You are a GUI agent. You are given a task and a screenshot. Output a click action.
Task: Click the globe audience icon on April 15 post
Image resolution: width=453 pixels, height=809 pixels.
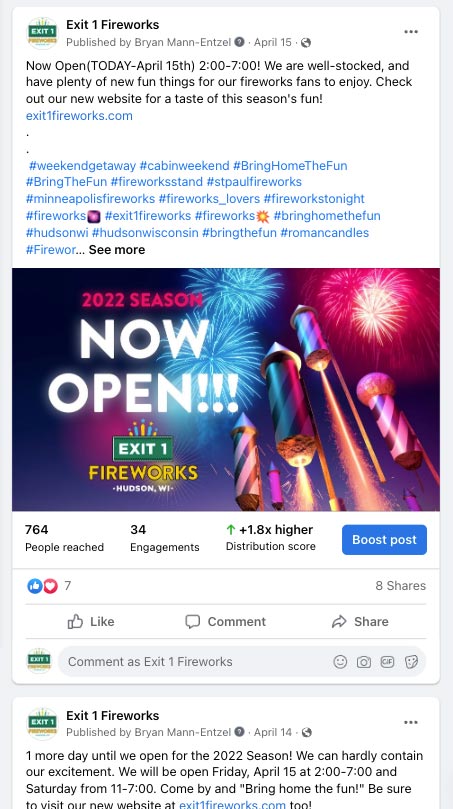306,43
